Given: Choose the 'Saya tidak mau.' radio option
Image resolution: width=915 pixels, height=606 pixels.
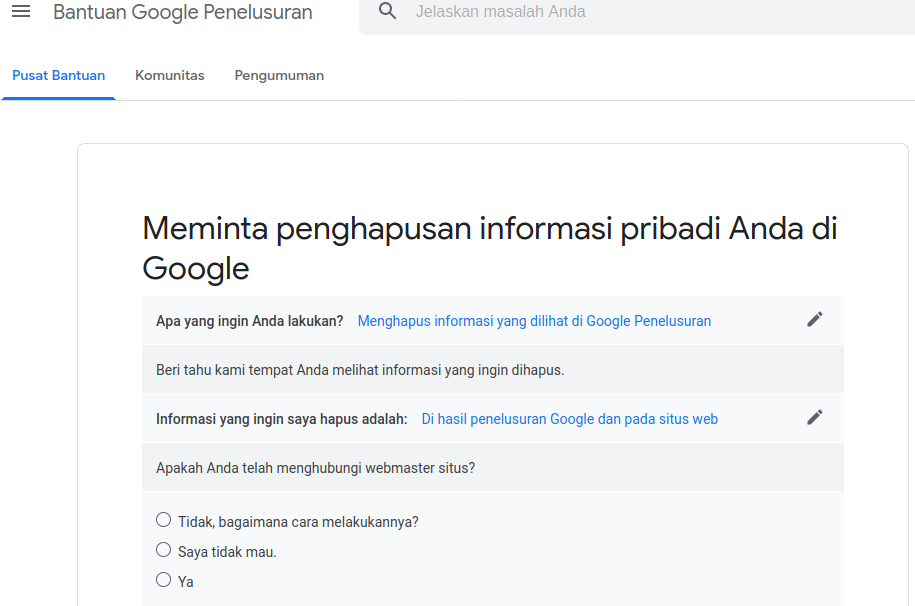Looking at the screenshot, I should [164, 550].
